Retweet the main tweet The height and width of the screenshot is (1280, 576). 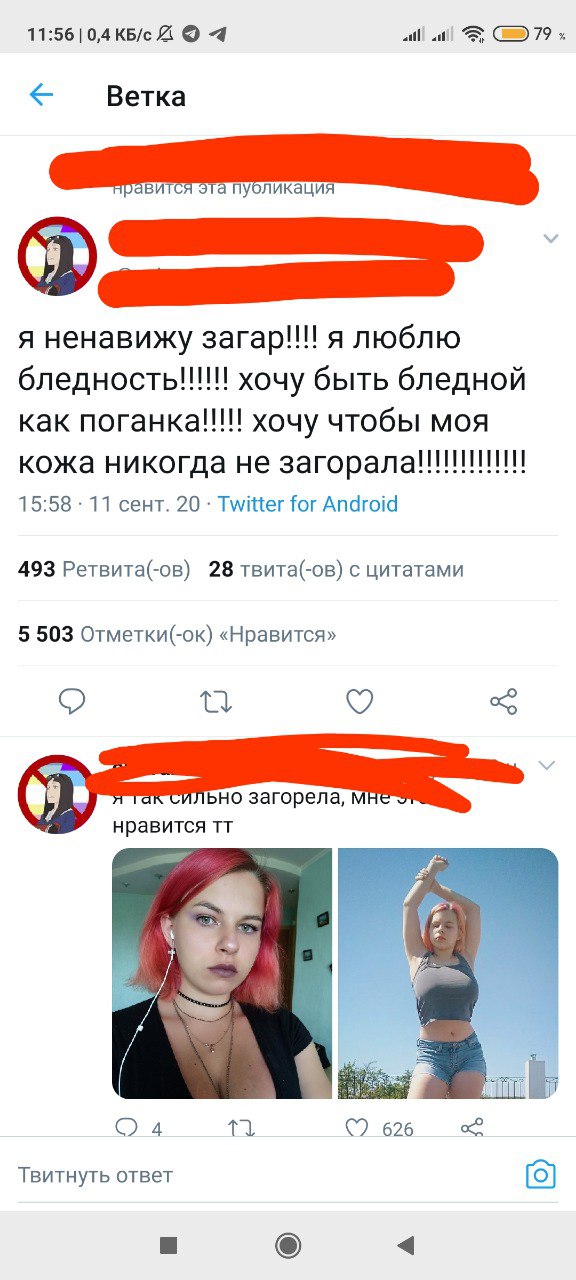(x=216, y=702)
